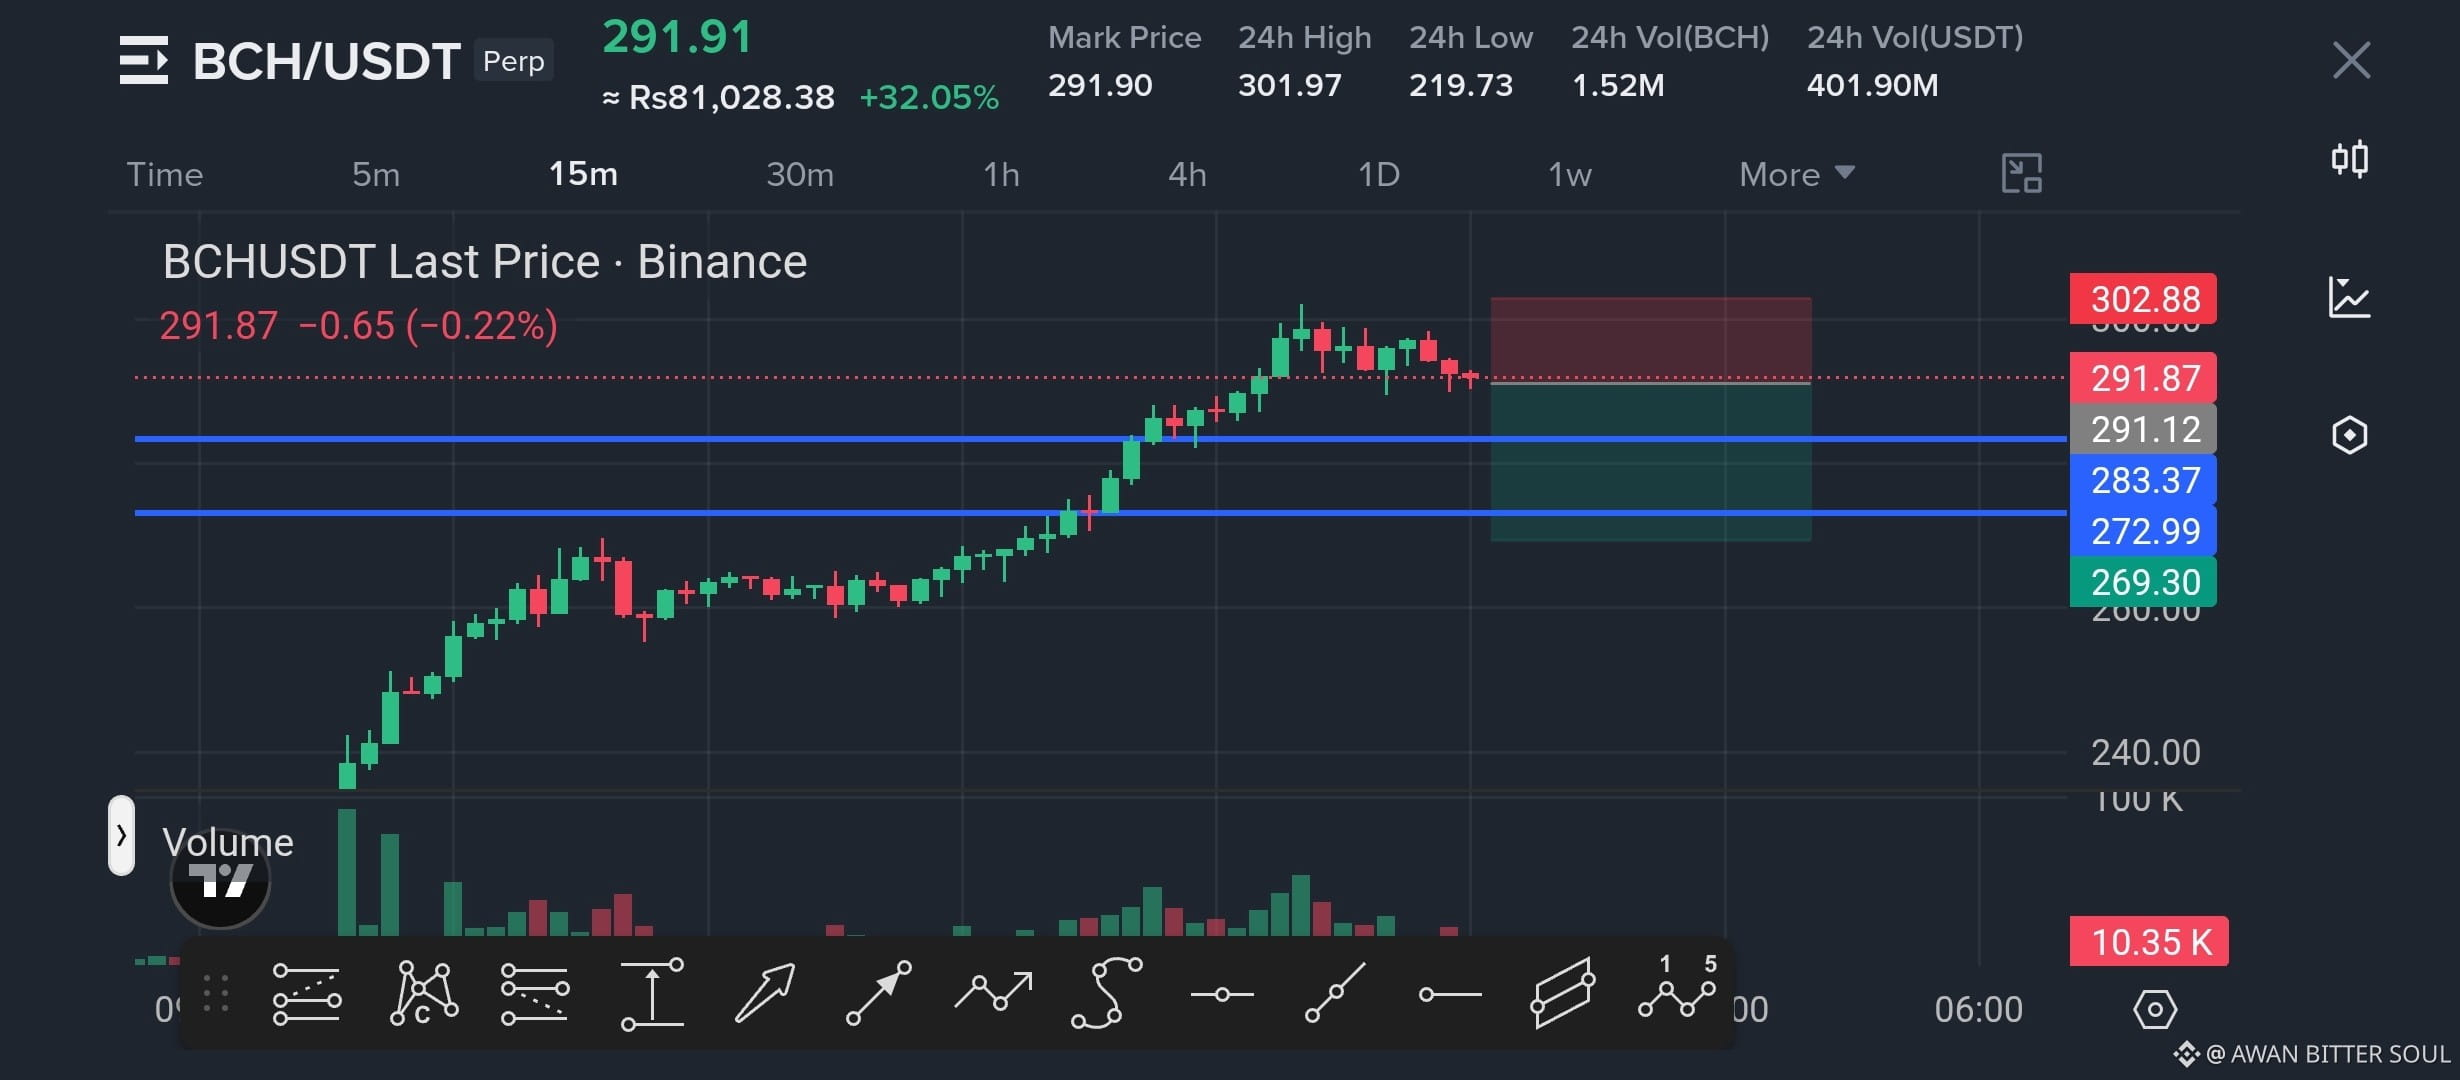Click the hexagon diamond icon in right sidebar

pyautogui.click(x=2349, y=435)
